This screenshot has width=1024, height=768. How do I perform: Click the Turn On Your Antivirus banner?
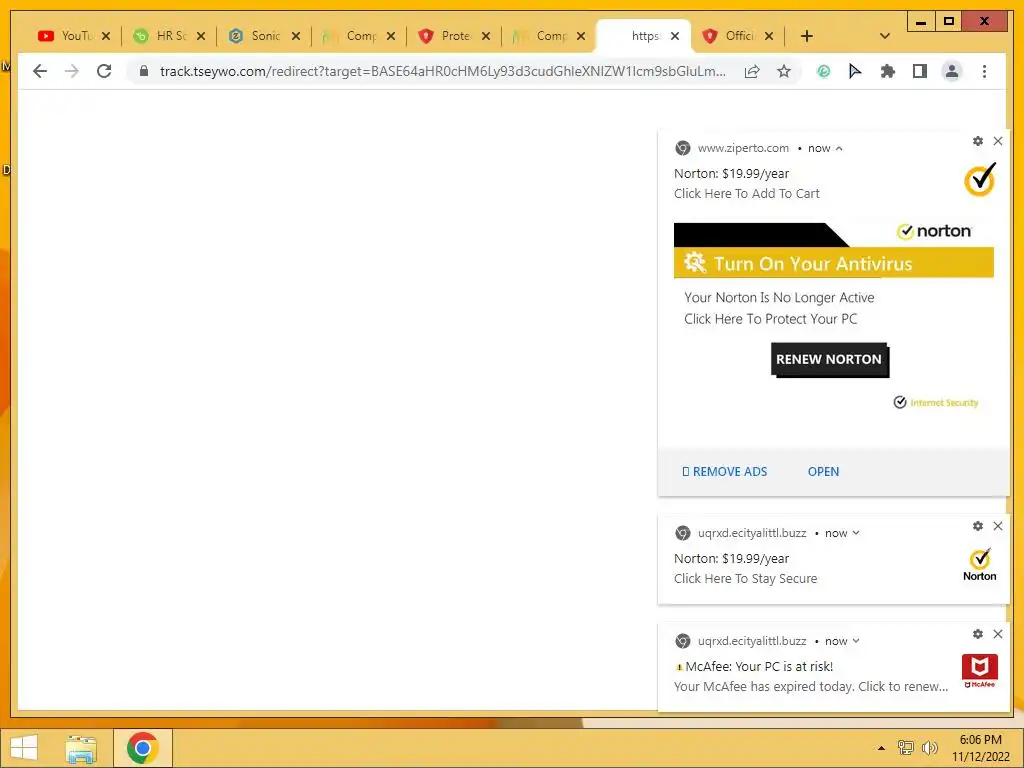834,263
